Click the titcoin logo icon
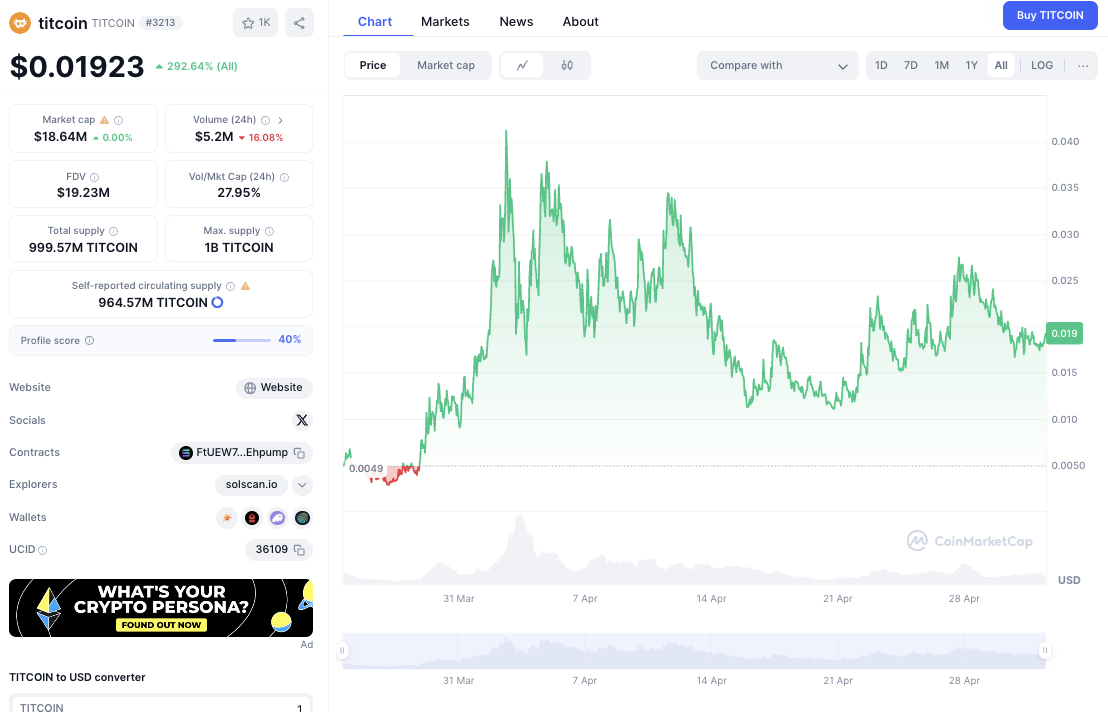This screenshot has height=712, width=1108. pos(20,23)
